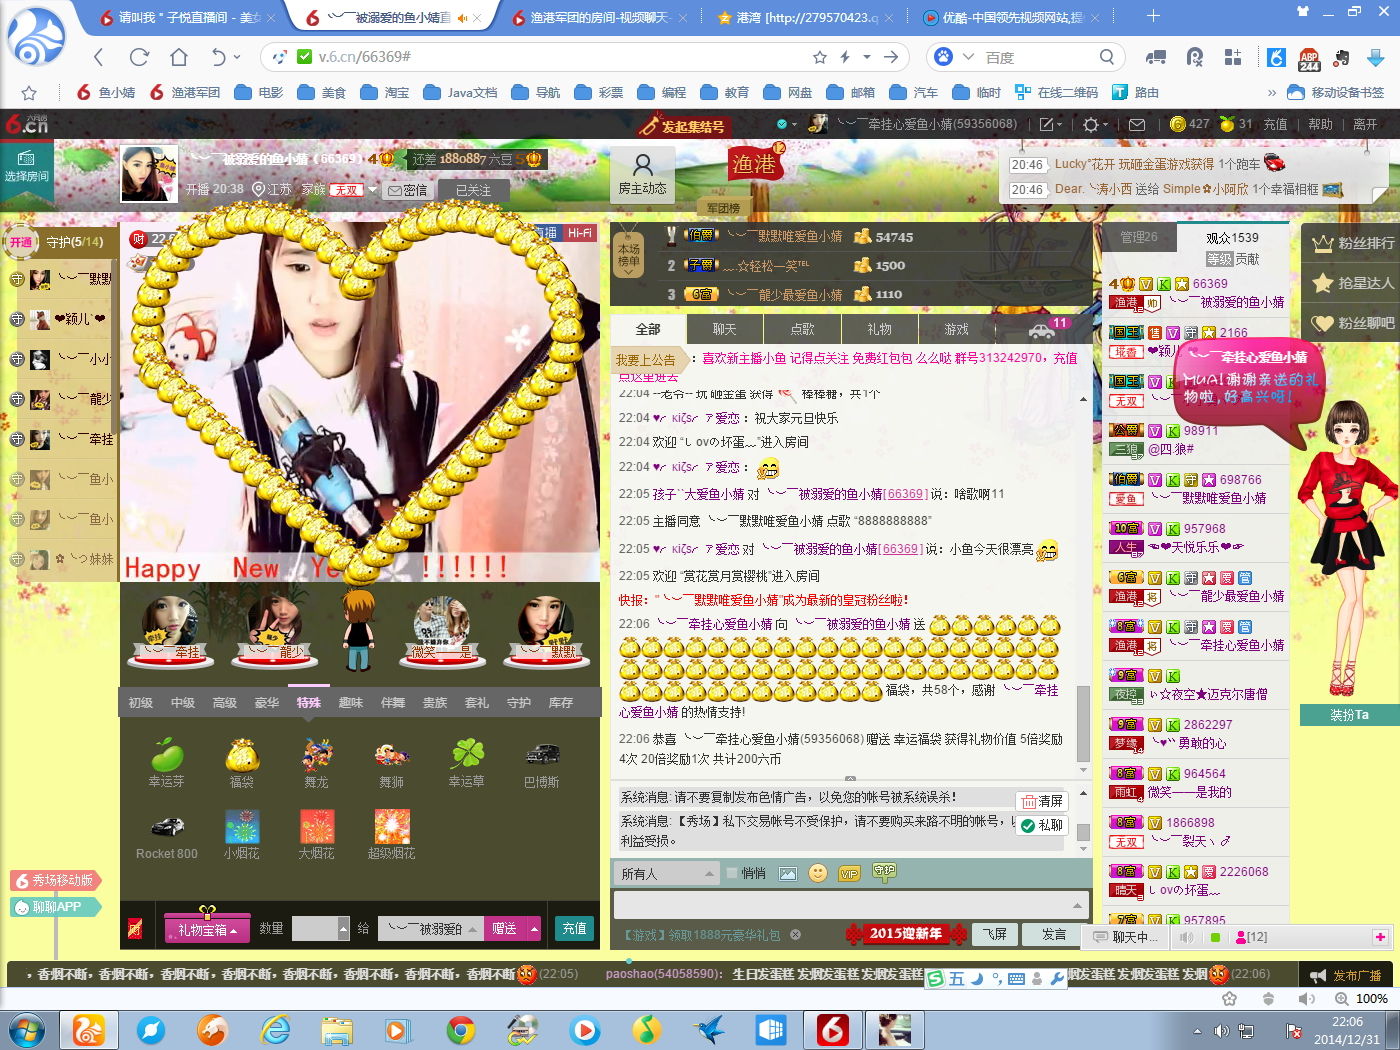Switch to the 礼物 gifts tab
Viewport: 1400px width, 1050px height.
[880, 329]
